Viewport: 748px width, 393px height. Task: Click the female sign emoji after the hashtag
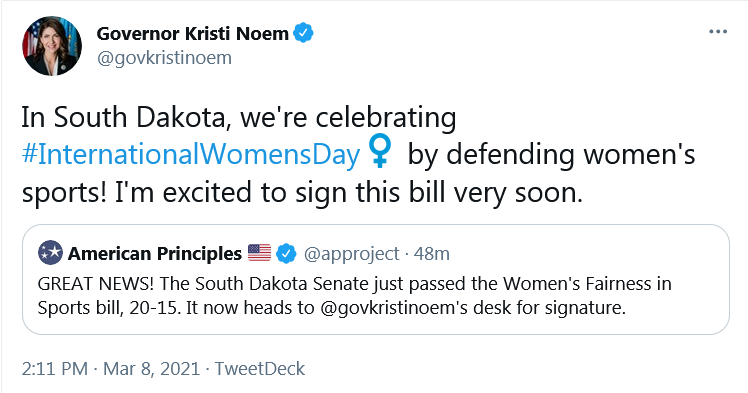(x=380, y=151)
